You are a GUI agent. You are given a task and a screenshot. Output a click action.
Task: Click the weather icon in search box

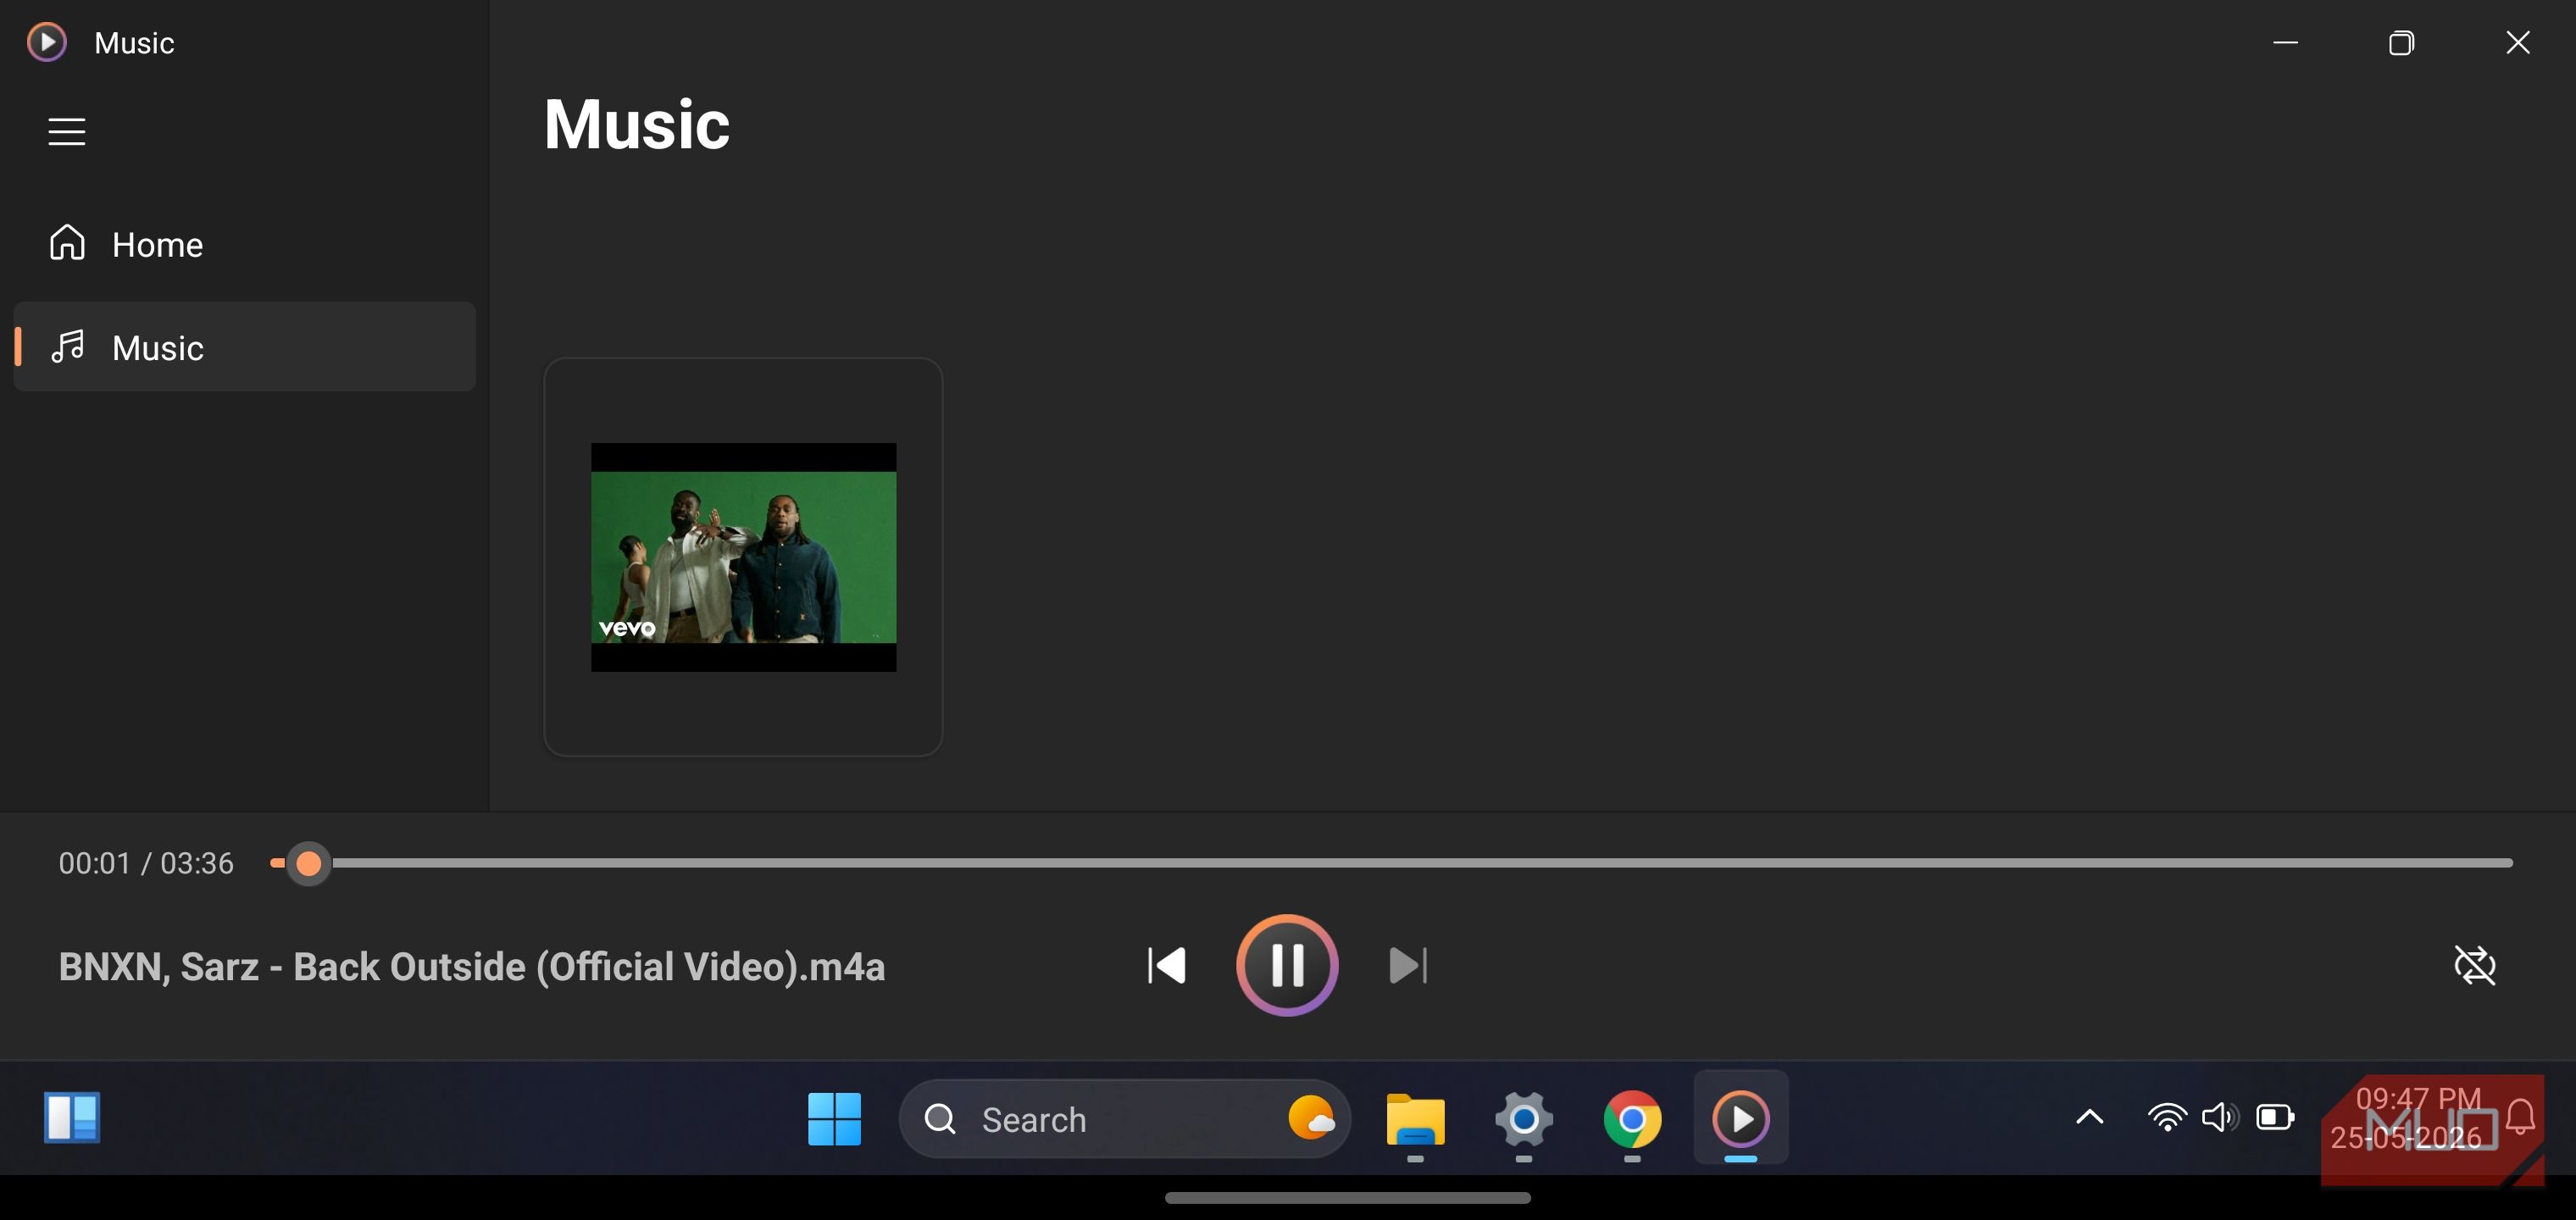click(1311, 1118)
